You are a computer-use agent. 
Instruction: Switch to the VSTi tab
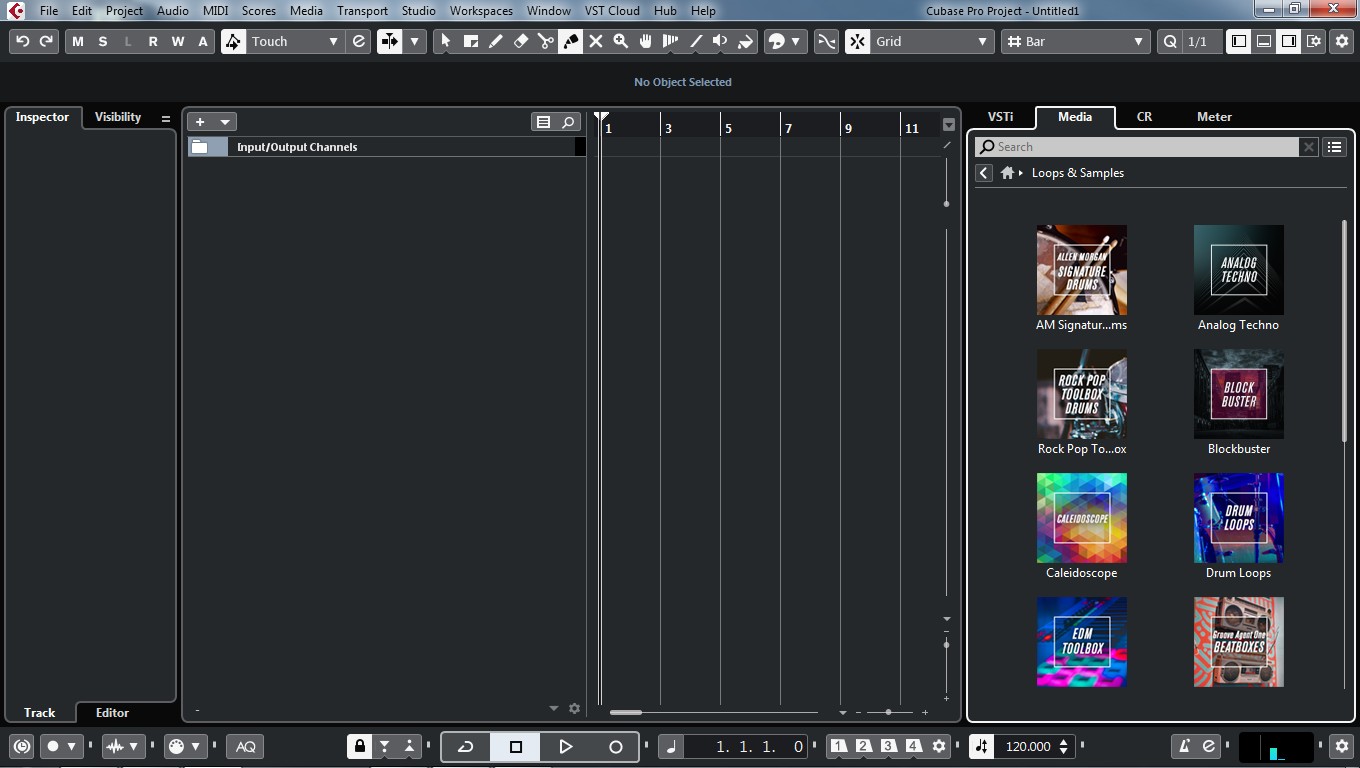coord(1001,117)
